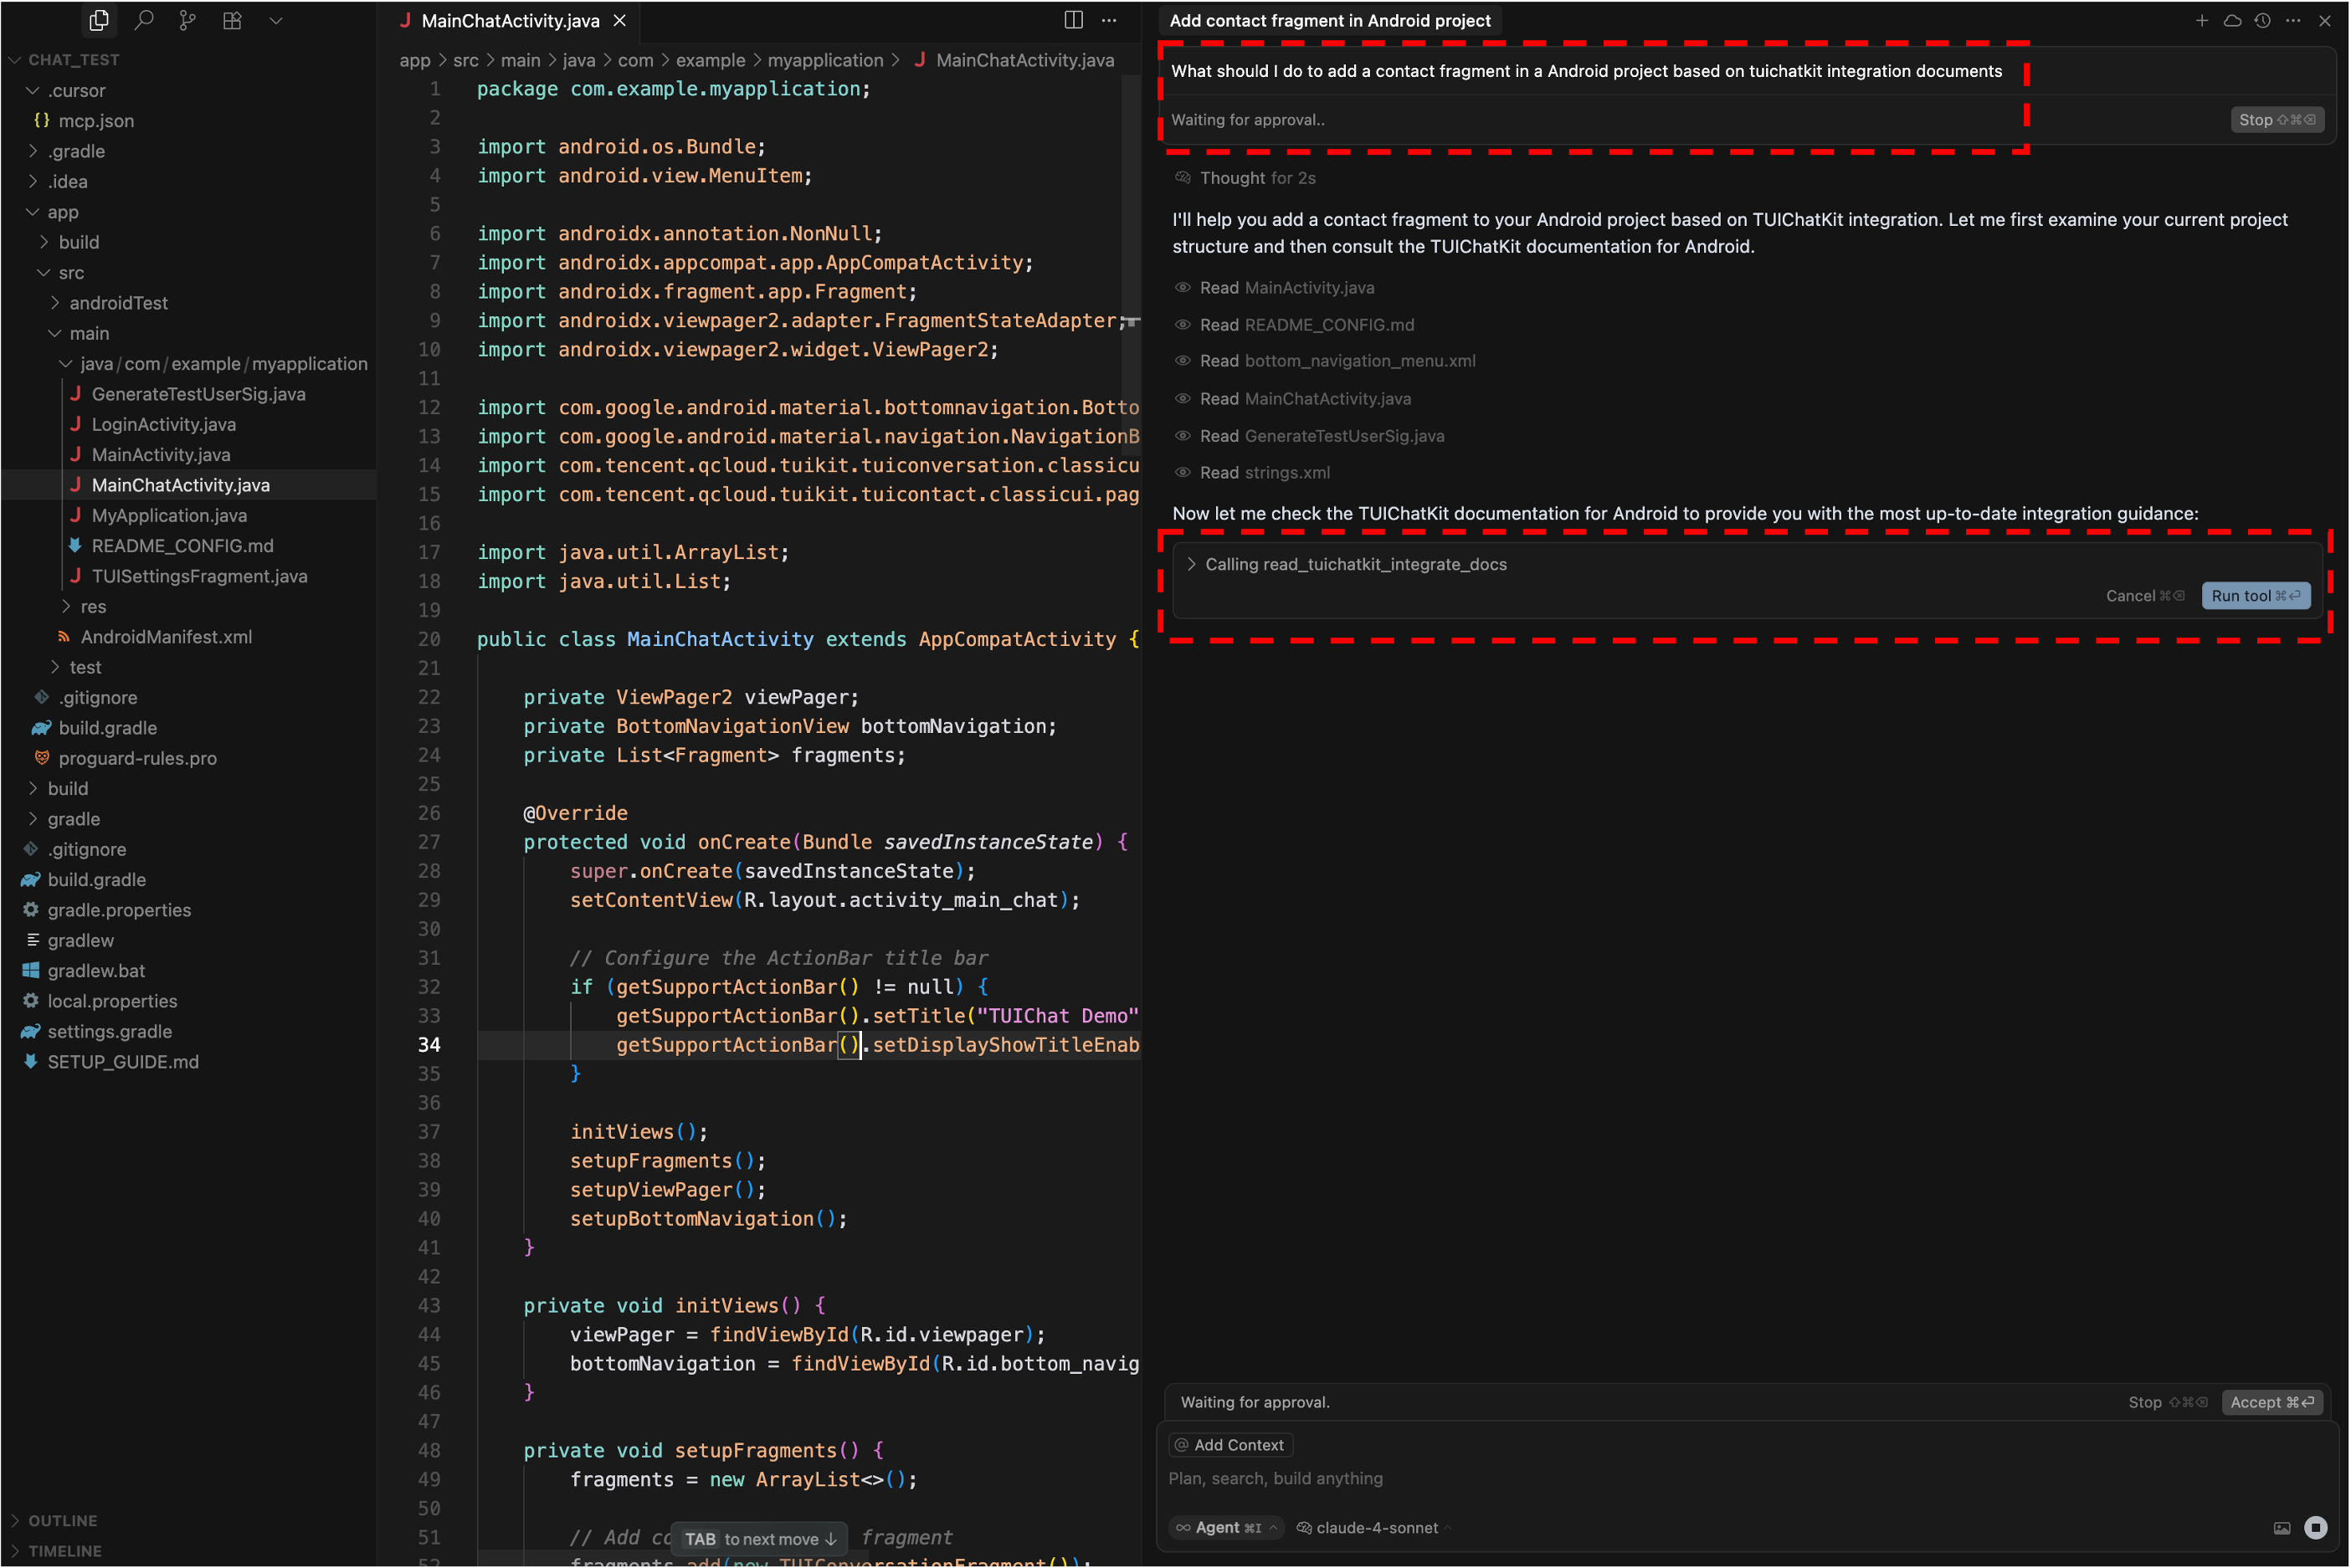This screenshot has height=1568, width=2351.
Task: Open LoginActivity.java in file tree
Action: pos(163,424)
